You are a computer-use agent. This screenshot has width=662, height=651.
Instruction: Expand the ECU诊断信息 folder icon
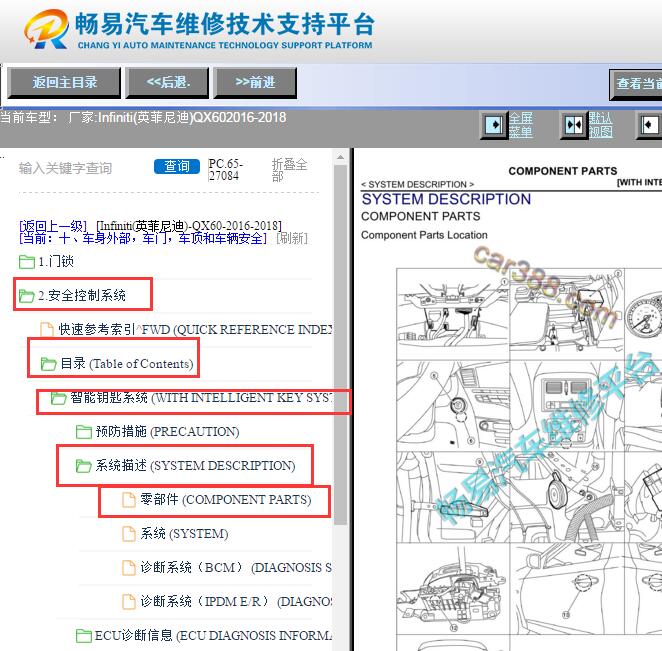(x=84, y=636)
